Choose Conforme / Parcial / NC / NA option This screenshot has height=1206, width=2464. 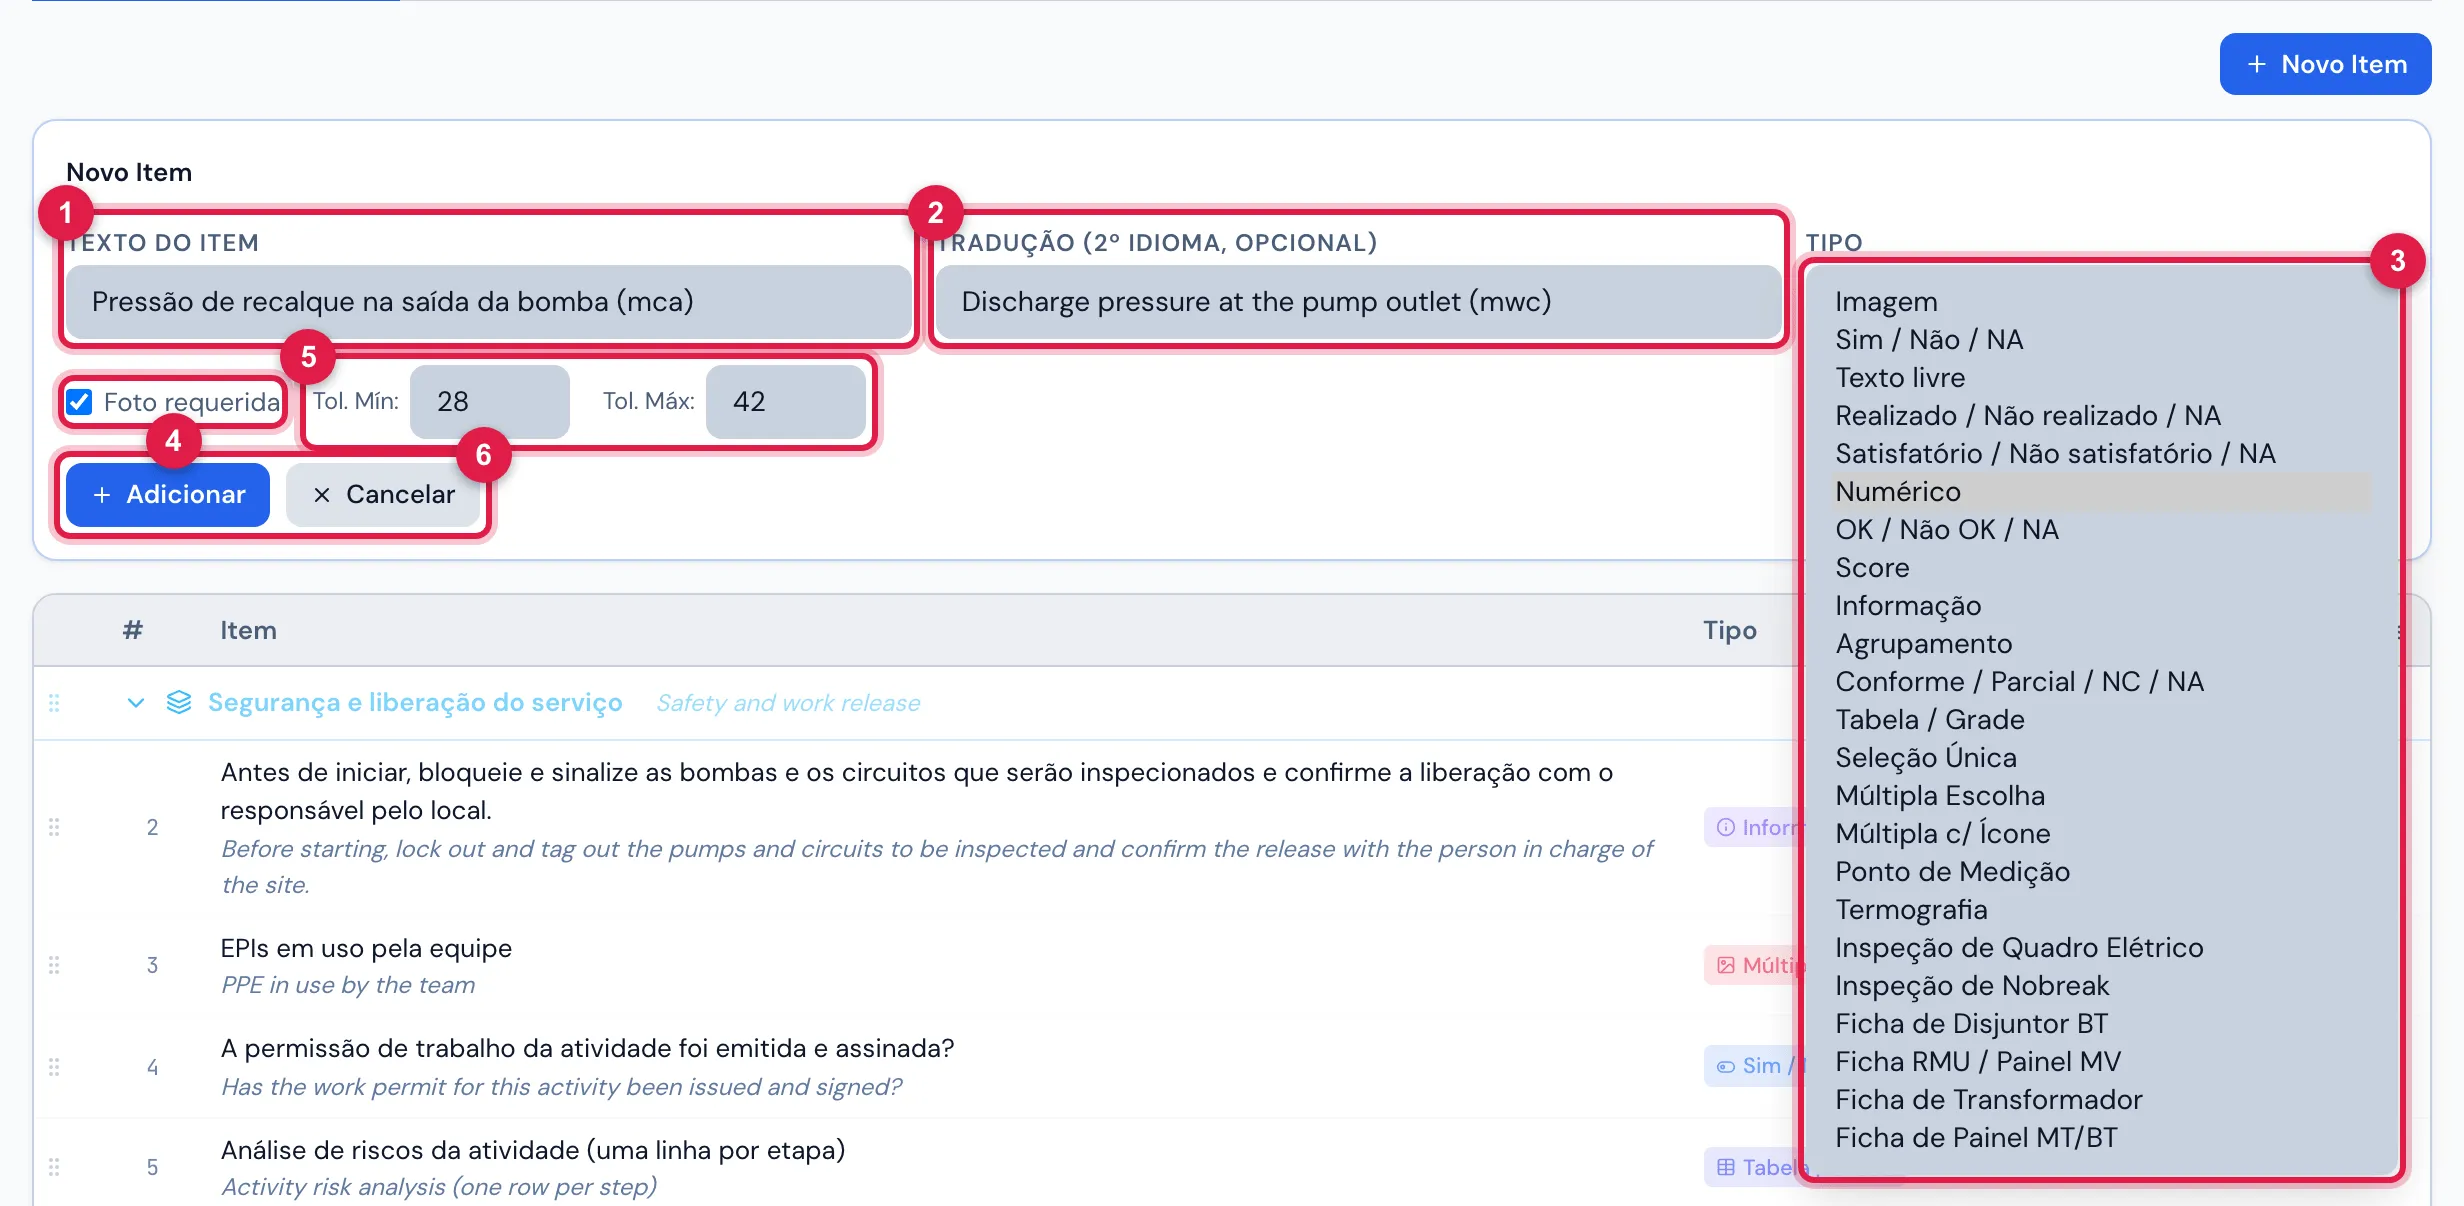[2102, 682]
